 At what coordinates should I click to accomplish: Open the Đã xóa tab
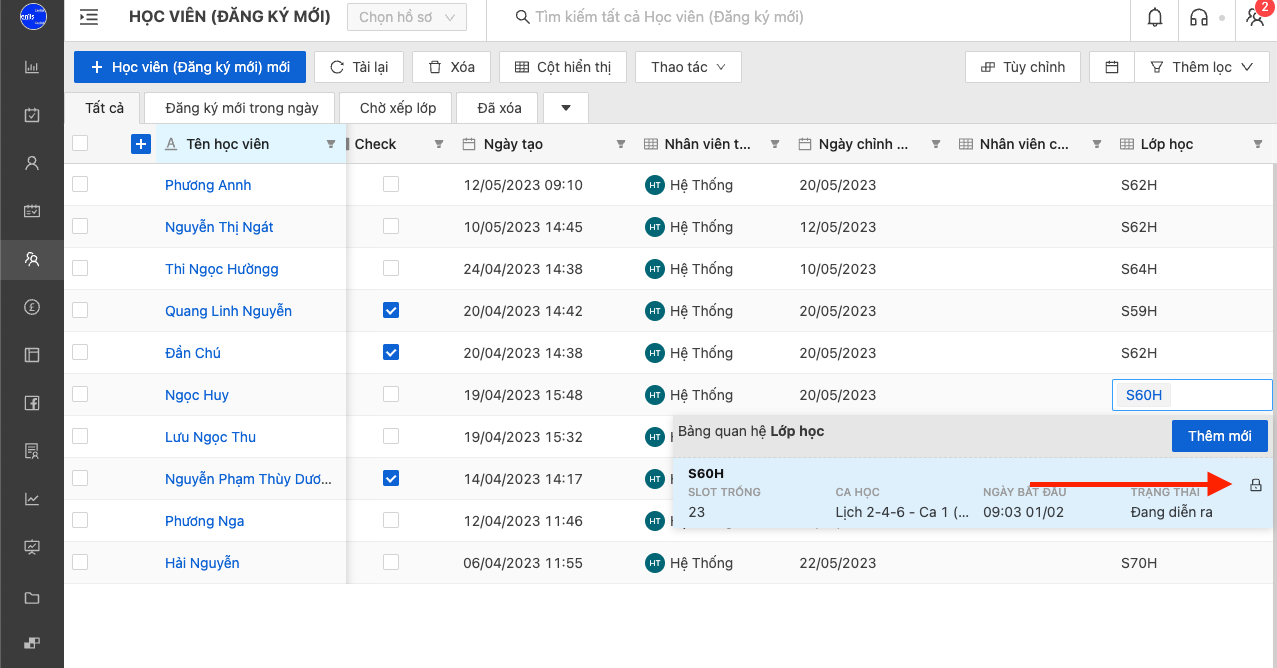point(497,108)
